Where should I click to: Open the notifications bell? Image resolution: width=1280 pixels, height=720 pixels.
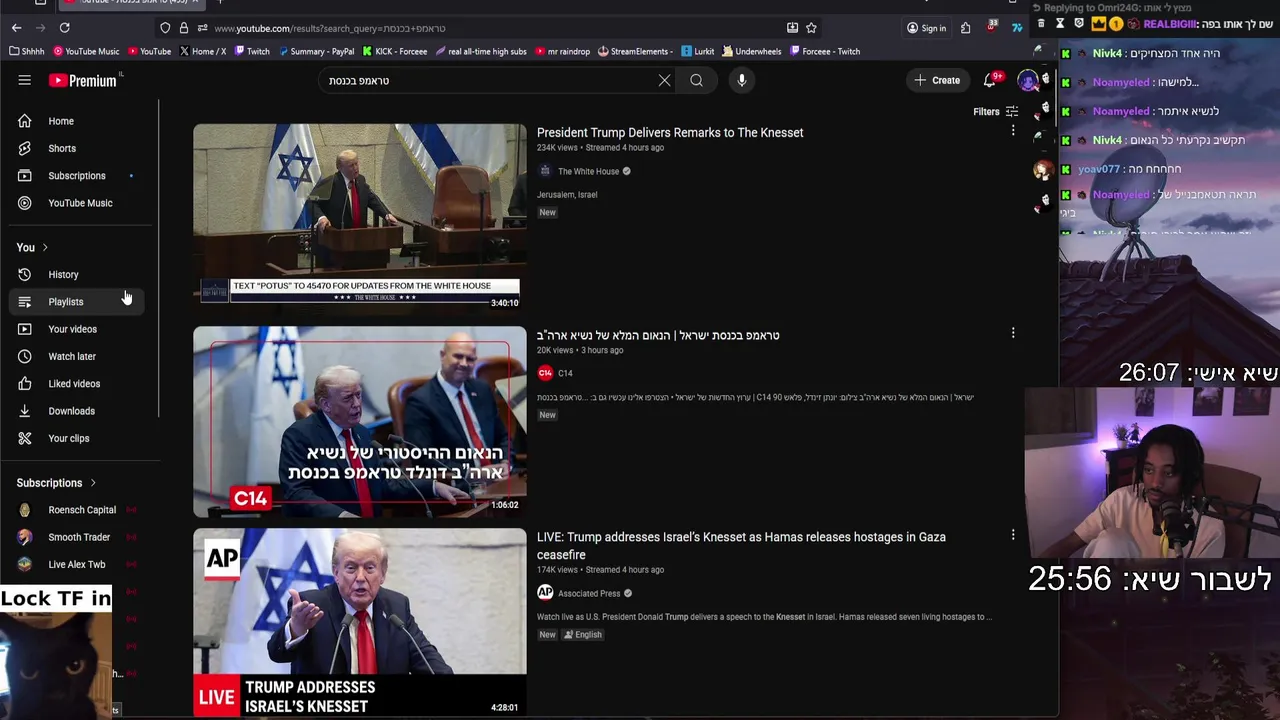pyautogui.click(x=989, y=80)
